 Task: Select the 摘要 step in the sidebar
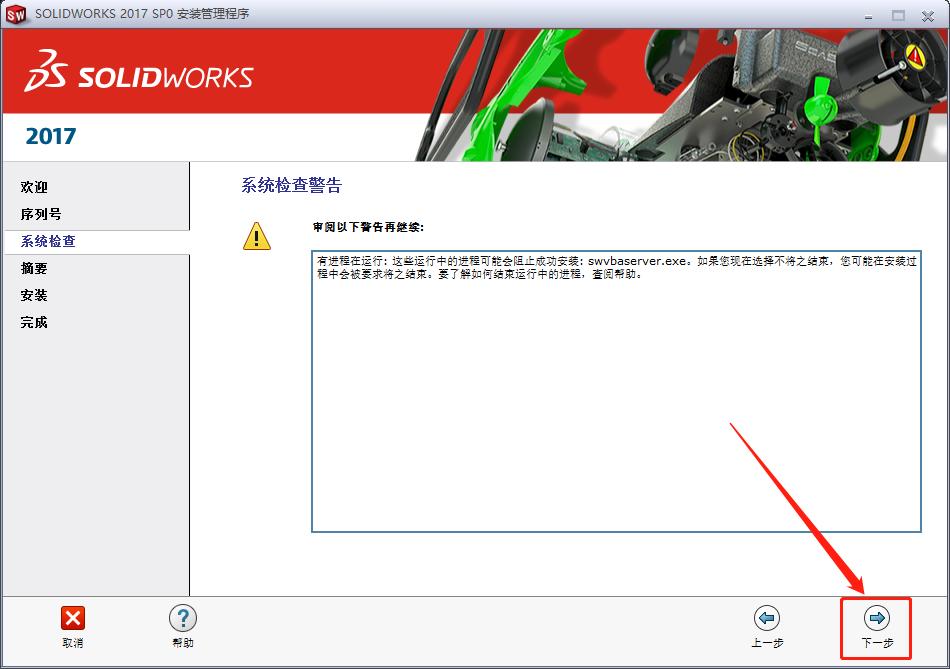32,267
